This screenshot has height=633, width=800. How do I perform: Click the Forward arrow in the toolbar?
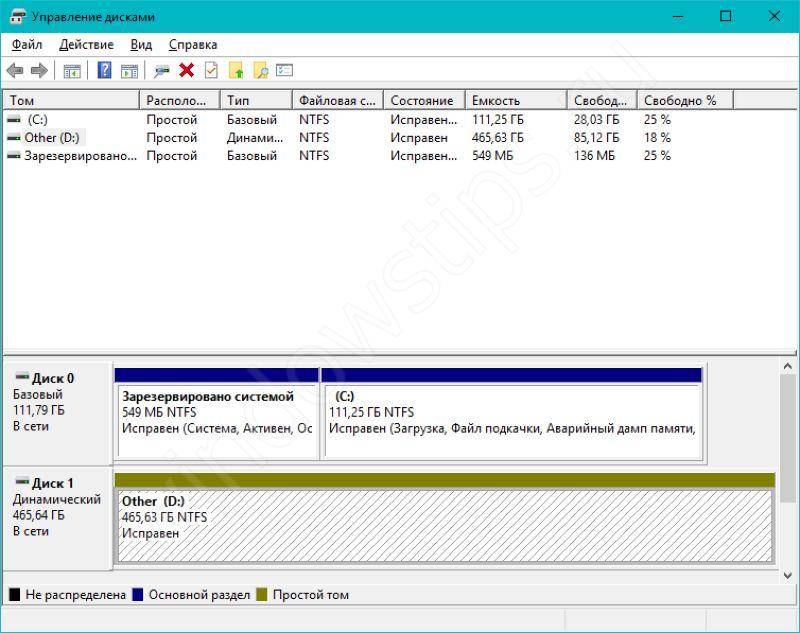[39, 70]
